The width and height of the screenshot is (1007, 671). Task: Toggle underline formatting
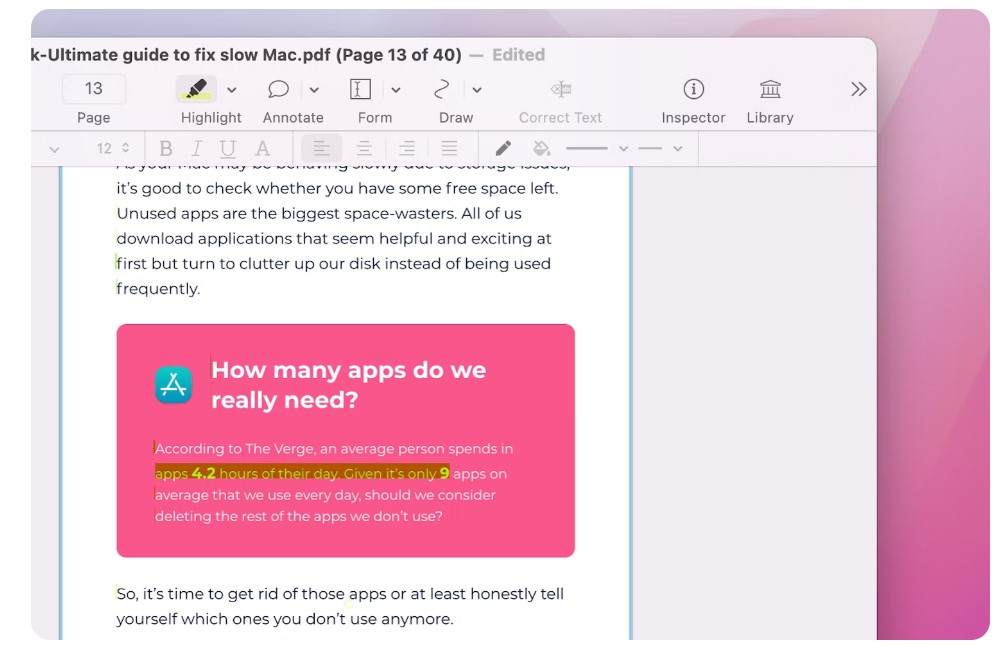(x=227, y=149)
